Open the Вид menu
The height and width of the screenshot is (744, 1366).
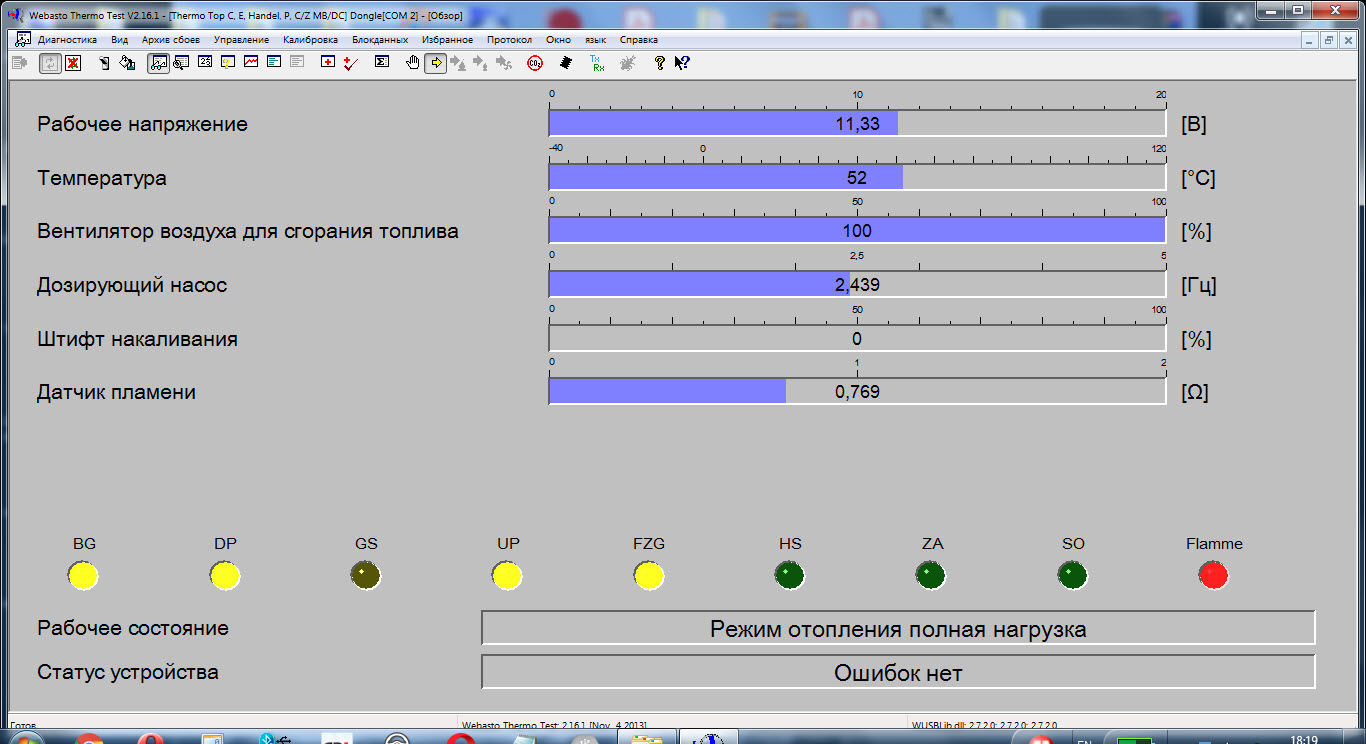pyautogui.click(x=120, y=40)
